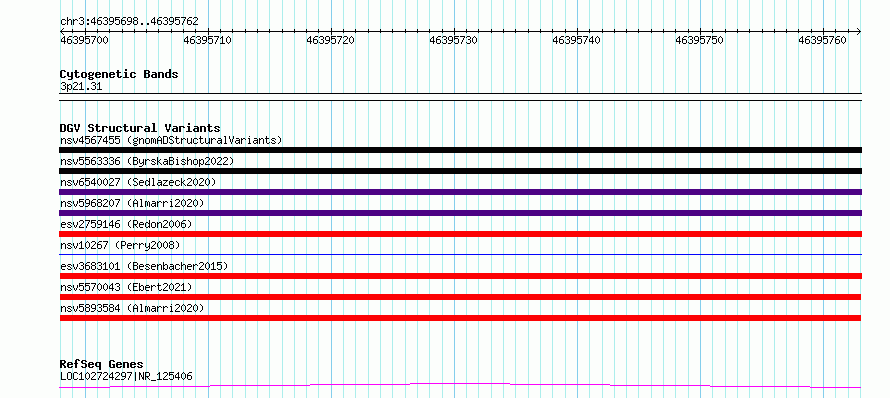The height and width of the screenshot is (398, 890).
Task: Open nsv5893584 (Almarri2020) label
Action: pos(132,308)
